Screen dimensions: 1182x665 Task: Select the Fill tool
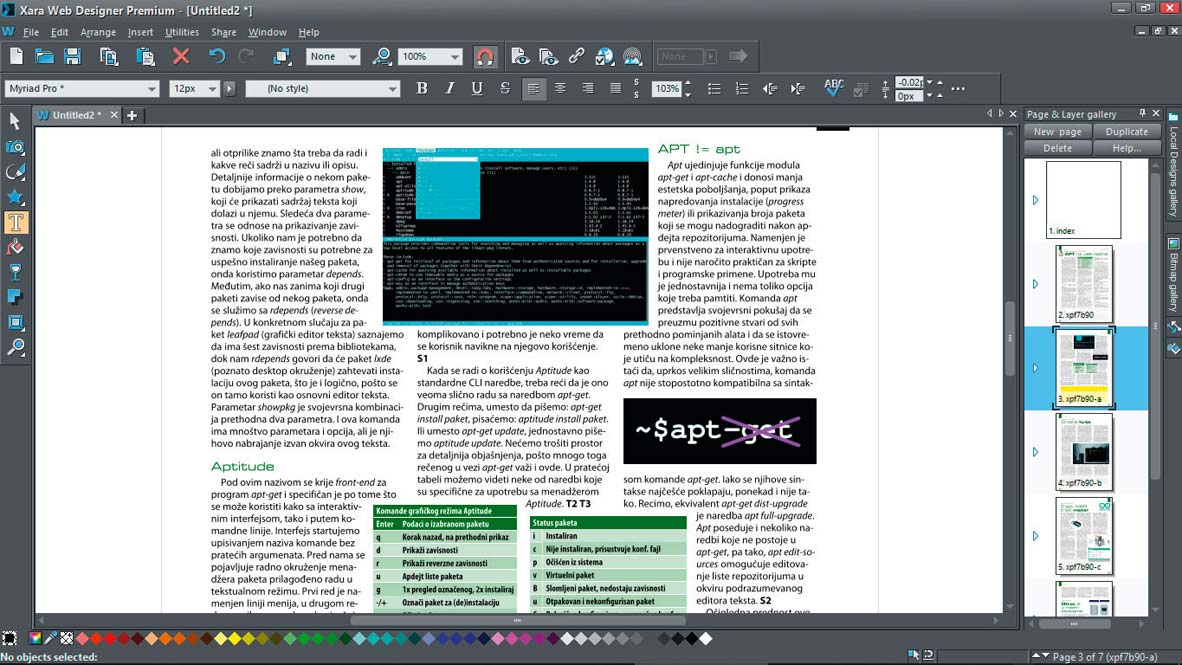pos(15,247)
